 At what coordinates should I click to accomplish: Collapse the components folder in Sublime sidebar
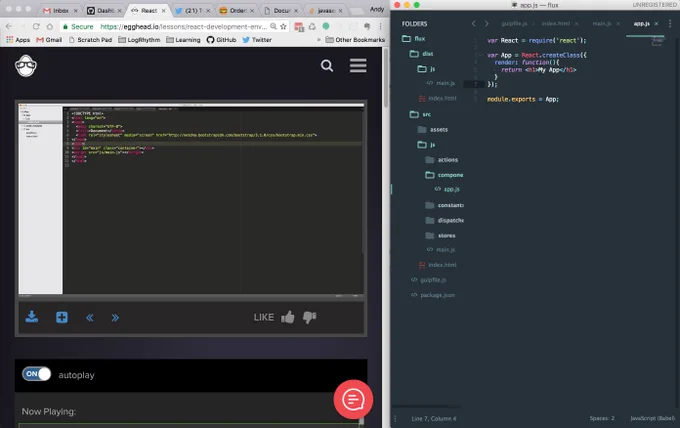(x=445, y=175)
